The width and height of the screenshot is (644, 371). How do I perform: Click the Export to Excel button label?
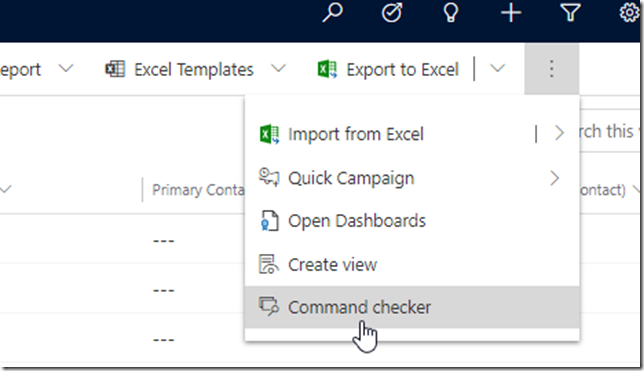tap(402, 69)
